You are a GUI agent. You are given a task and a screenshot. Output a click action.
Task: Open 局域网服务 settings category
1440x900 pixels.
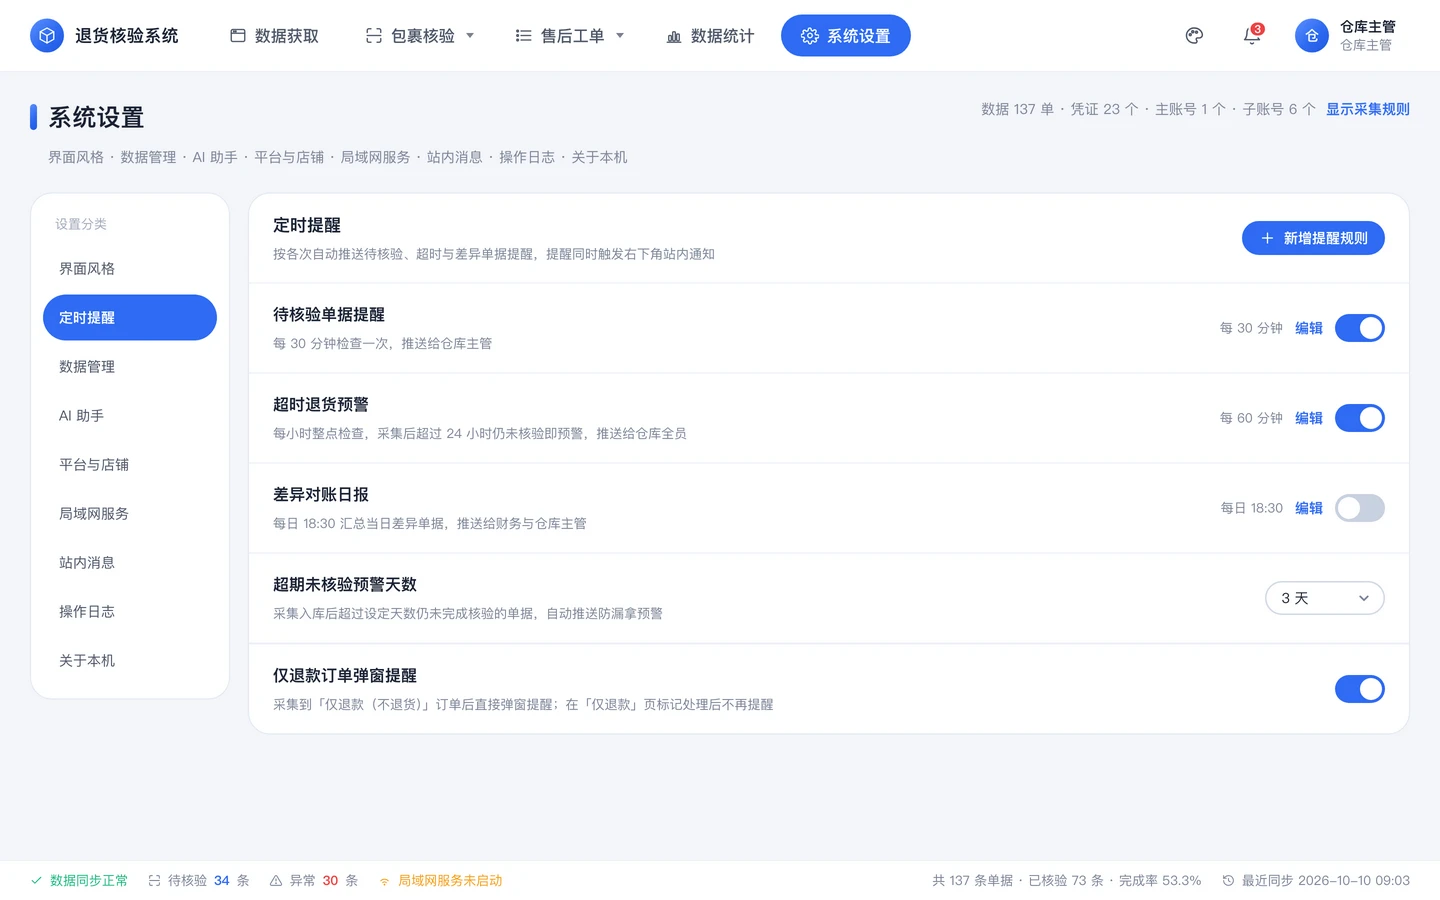point(130,514)
